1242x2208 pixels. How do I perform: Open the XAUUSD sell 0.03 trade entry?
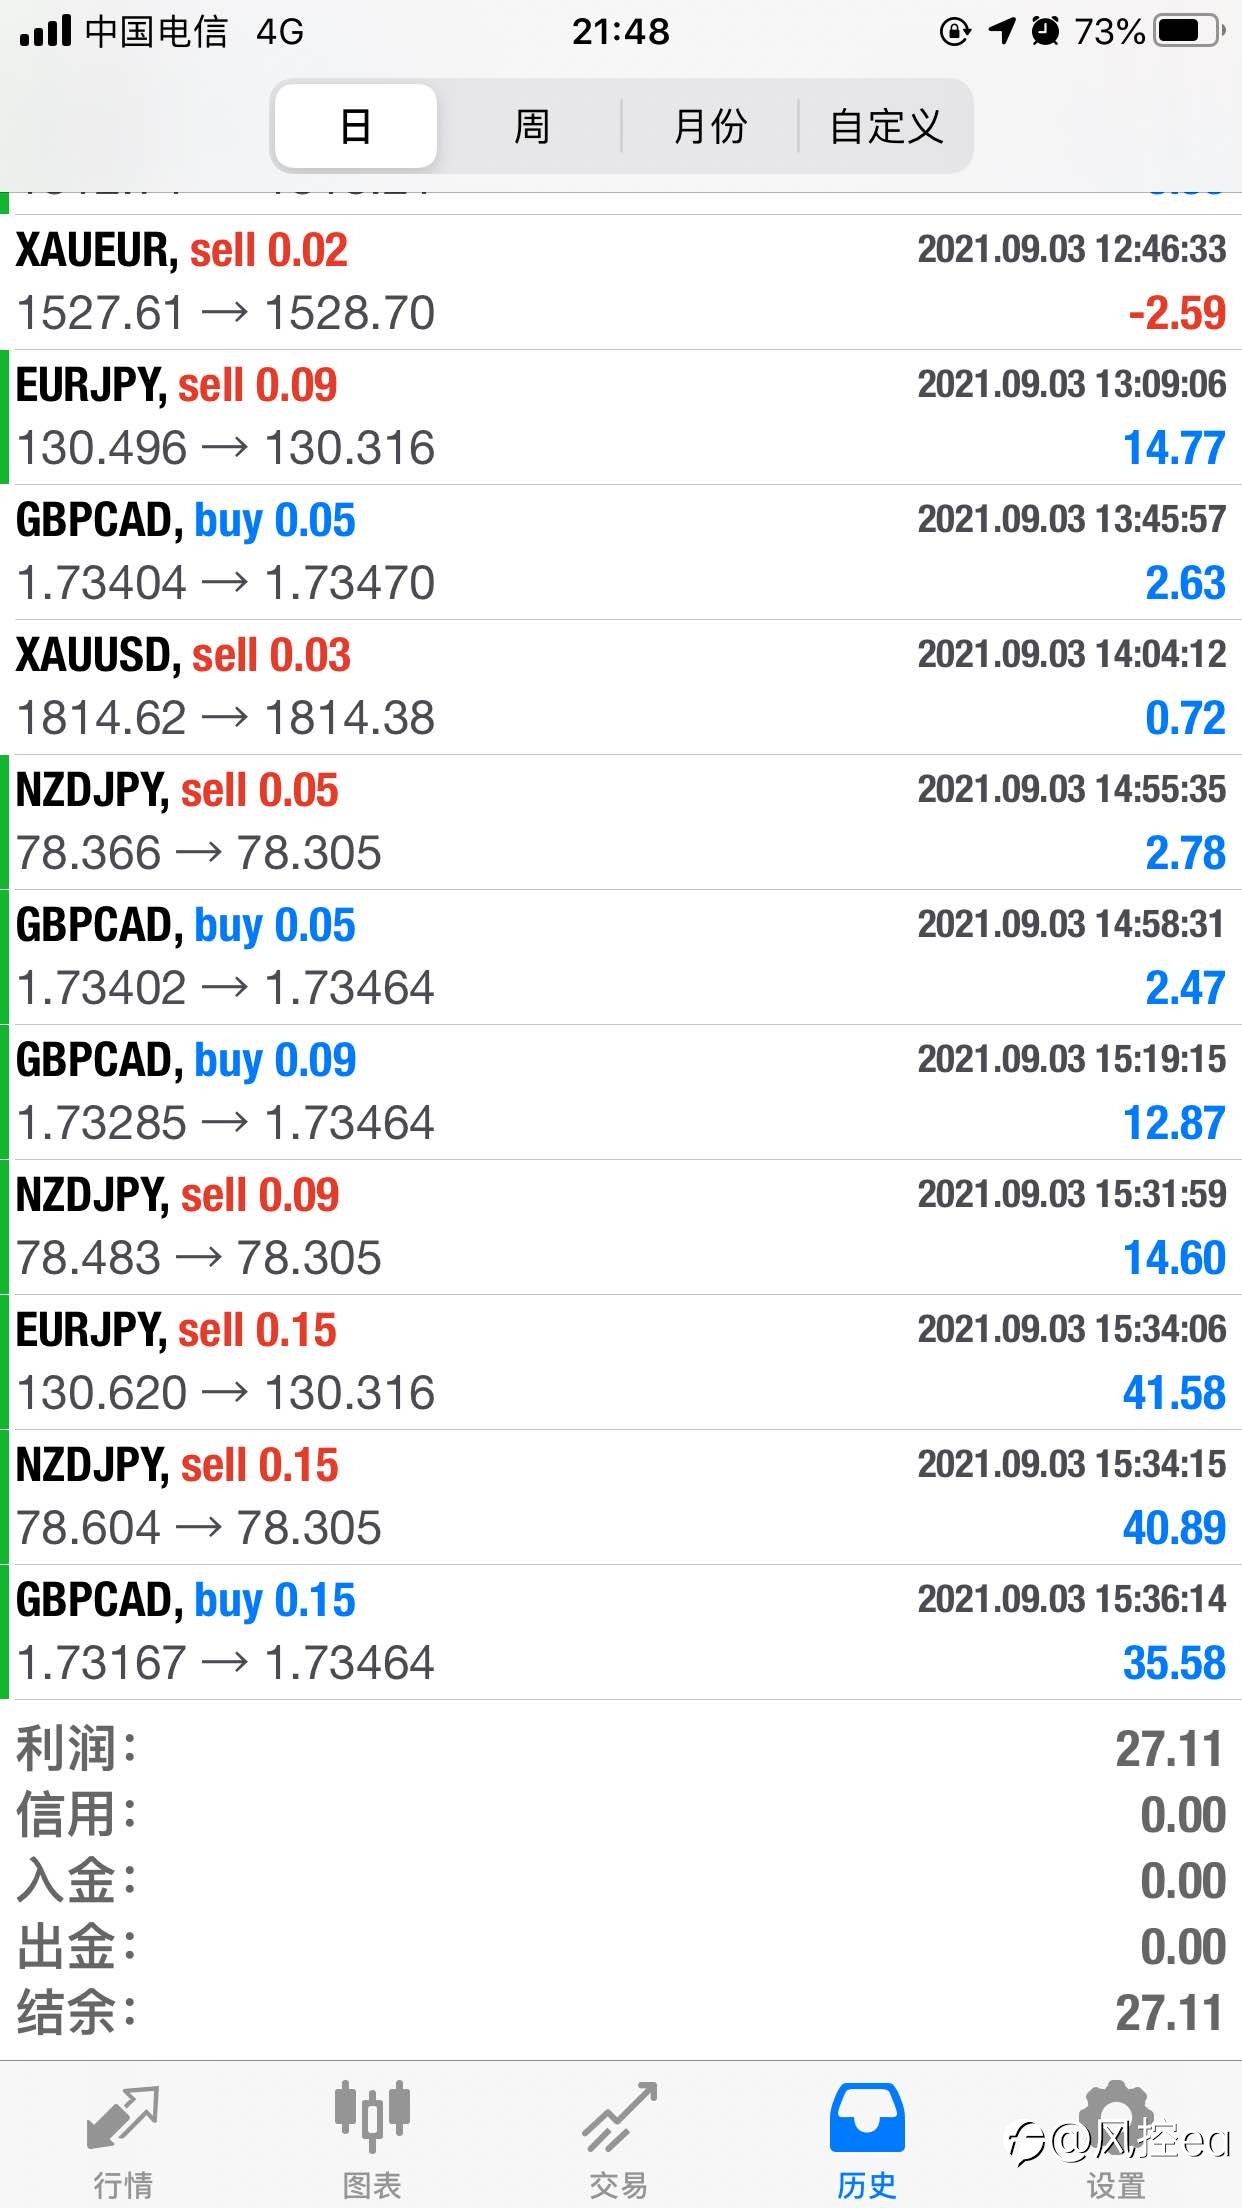(x=621, y=687)
